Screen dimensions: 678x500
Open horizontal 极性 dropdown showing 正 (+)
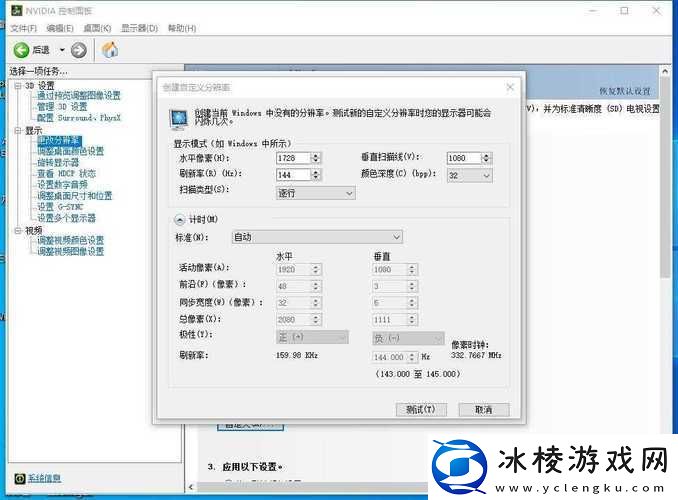312,337
